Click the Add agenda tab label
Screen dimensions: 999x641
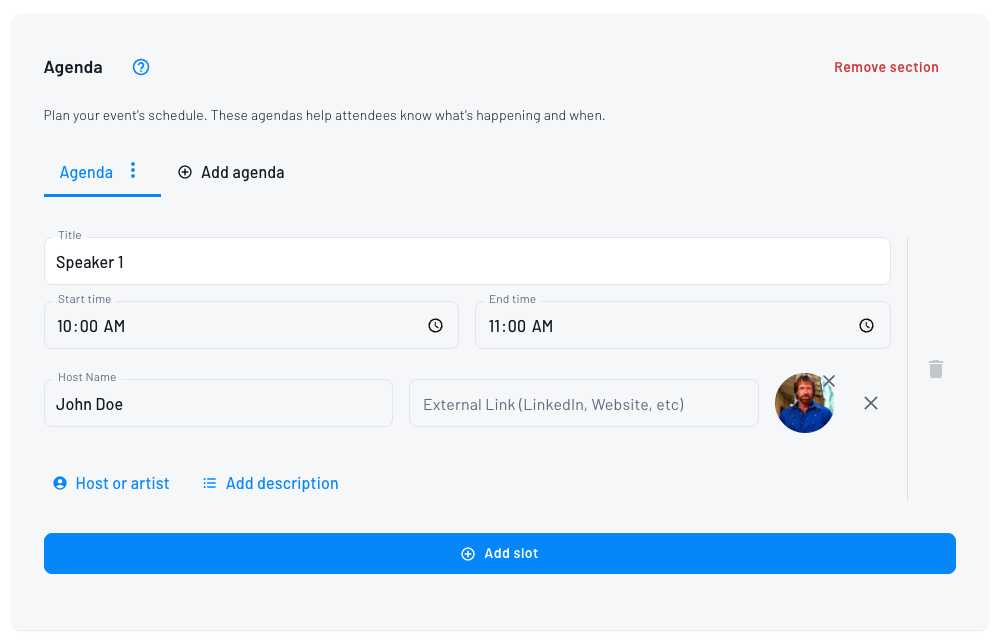pos(242,172)
